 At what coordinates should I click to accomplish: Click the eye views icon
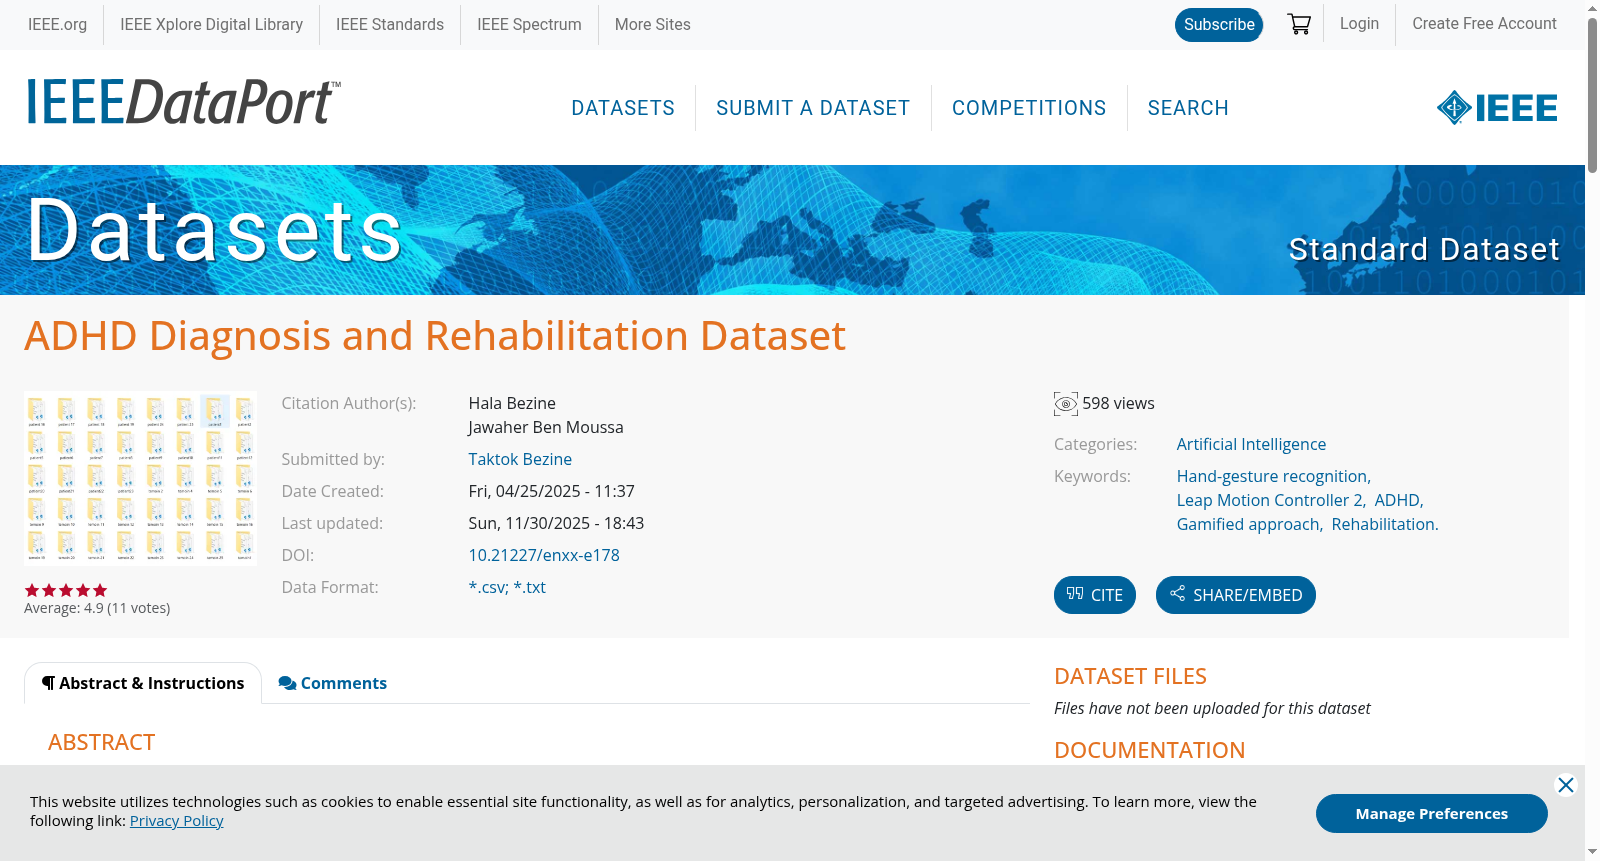1066,404
